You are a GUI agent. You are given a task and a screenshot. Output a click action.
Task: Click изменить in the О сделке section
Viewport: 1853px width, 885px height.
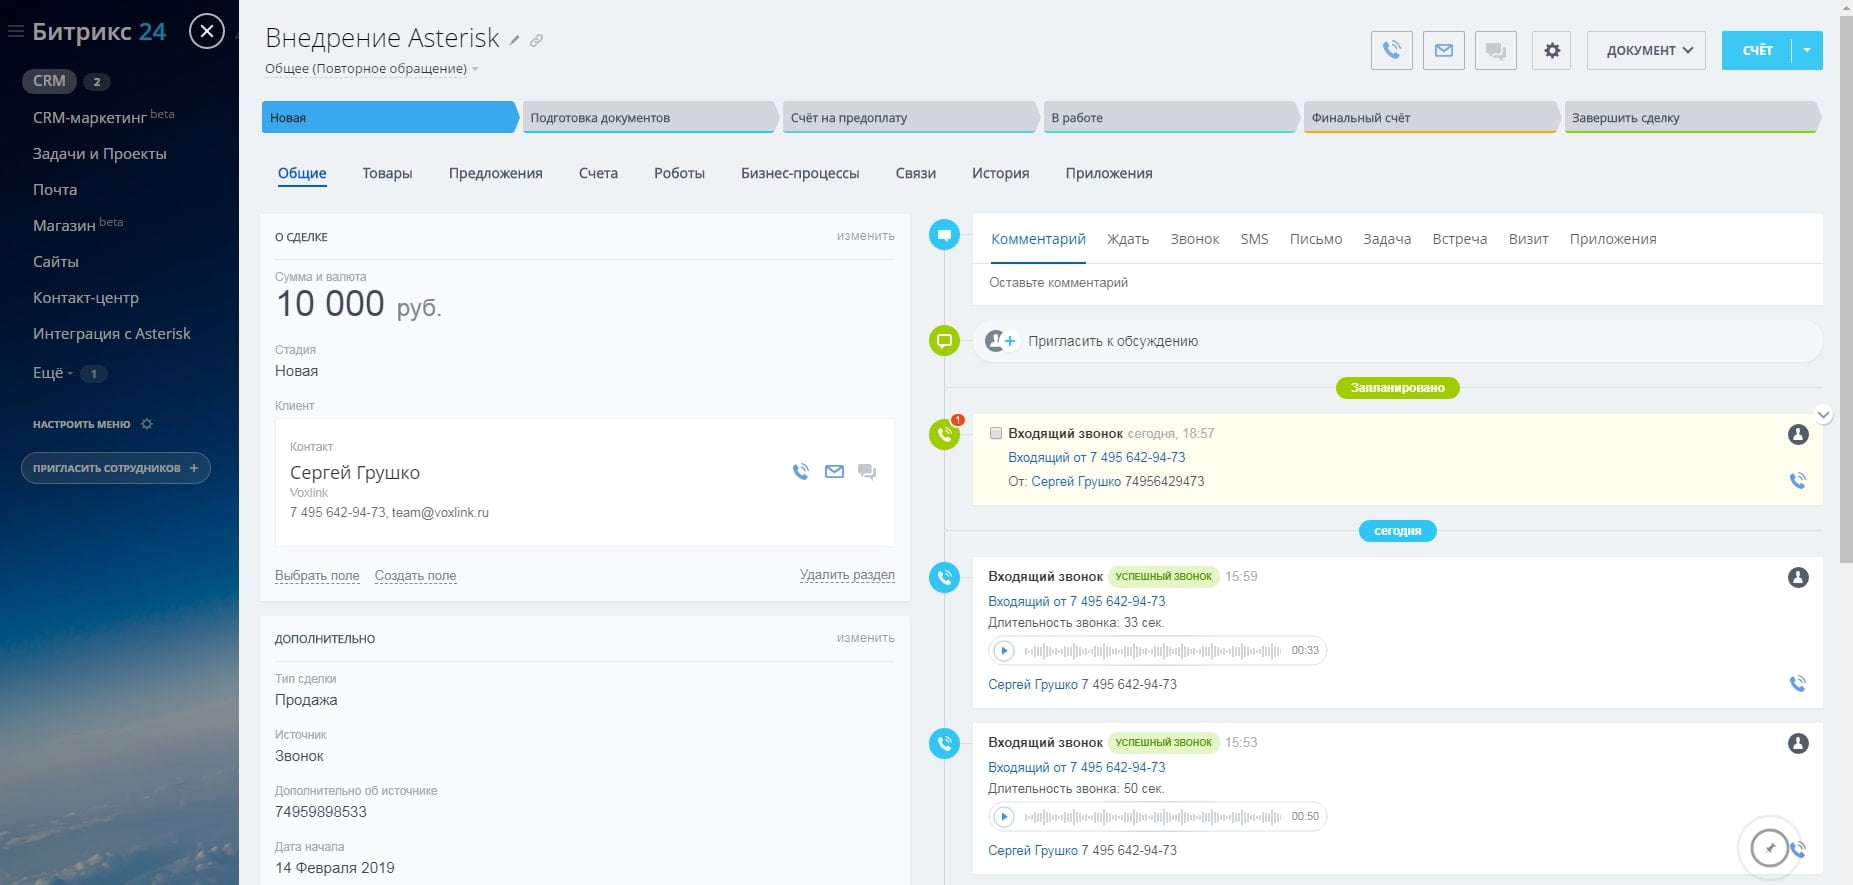tap(865, 236)
